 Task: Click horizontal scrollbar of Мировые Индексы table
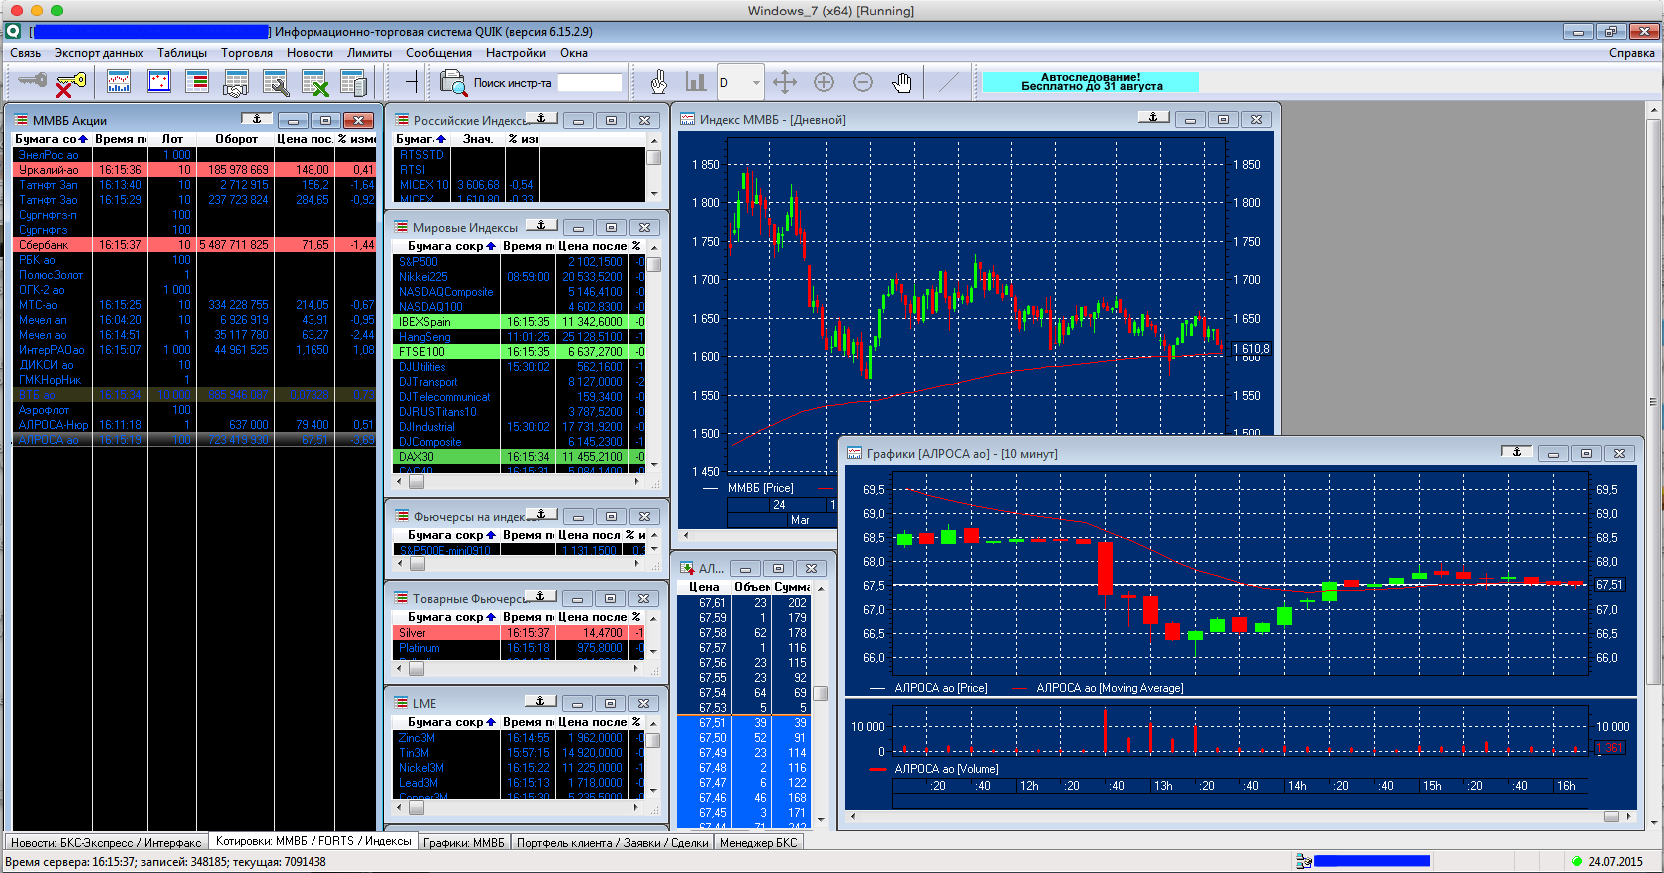click(x=516, y=481)
